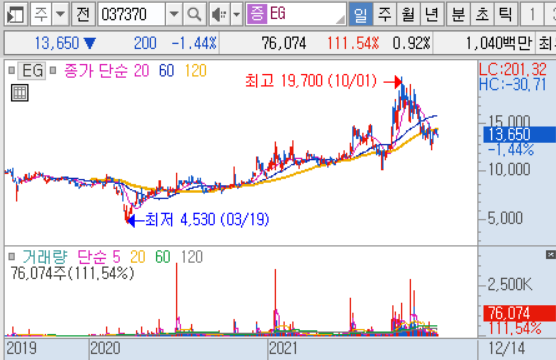This screenshot has width=556, height=360.
Task: Click the blue 13,650 price axis marker
Action: 519,135
